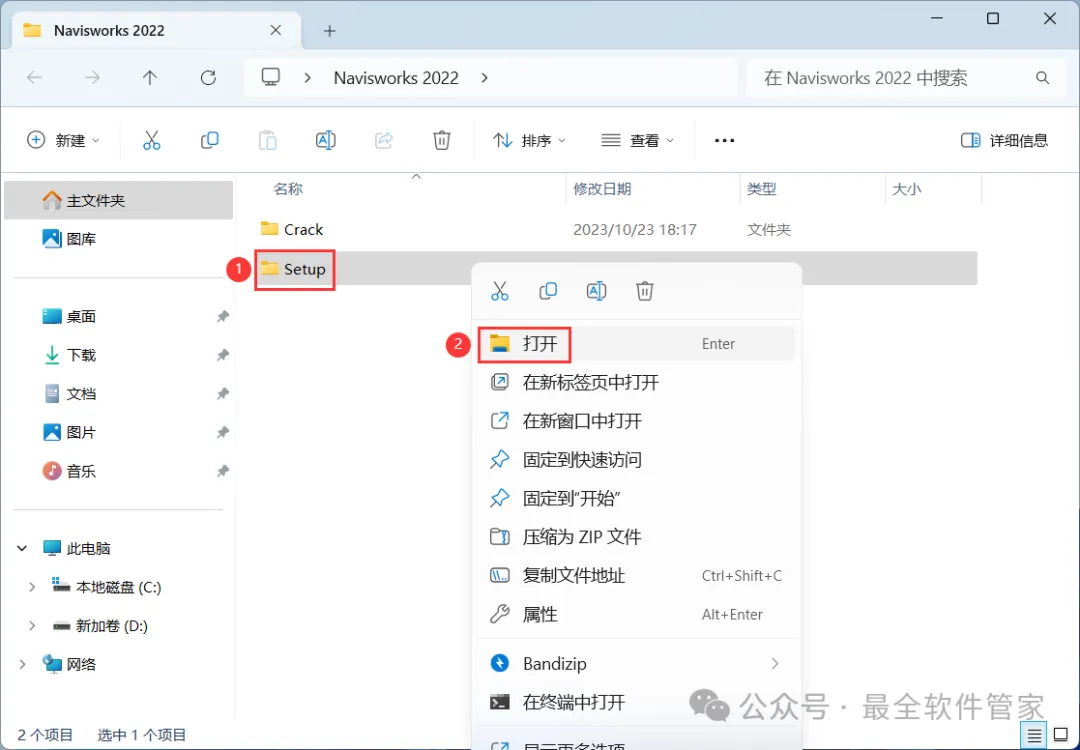The image size is (1080, 750).
Task: Click the Cut icon in the toolbar
Action: 152,140
